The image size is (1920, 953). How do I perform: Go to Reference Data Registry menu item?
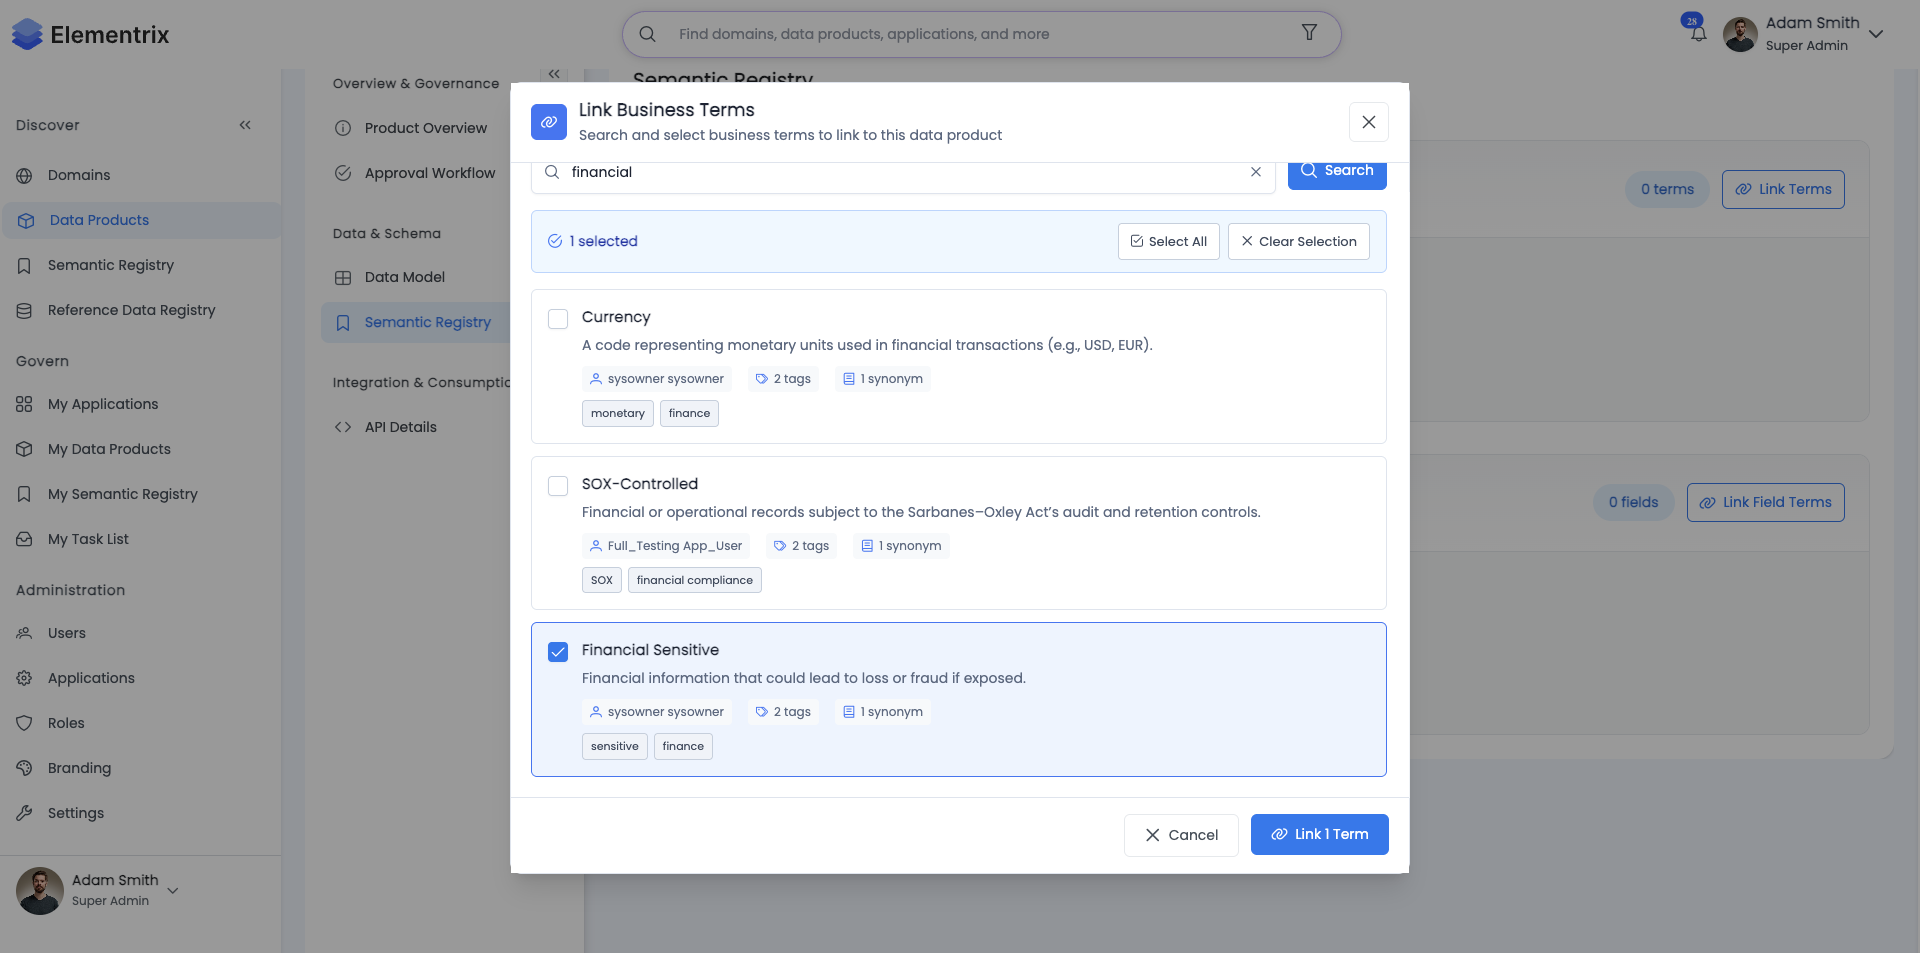[131, 310]
